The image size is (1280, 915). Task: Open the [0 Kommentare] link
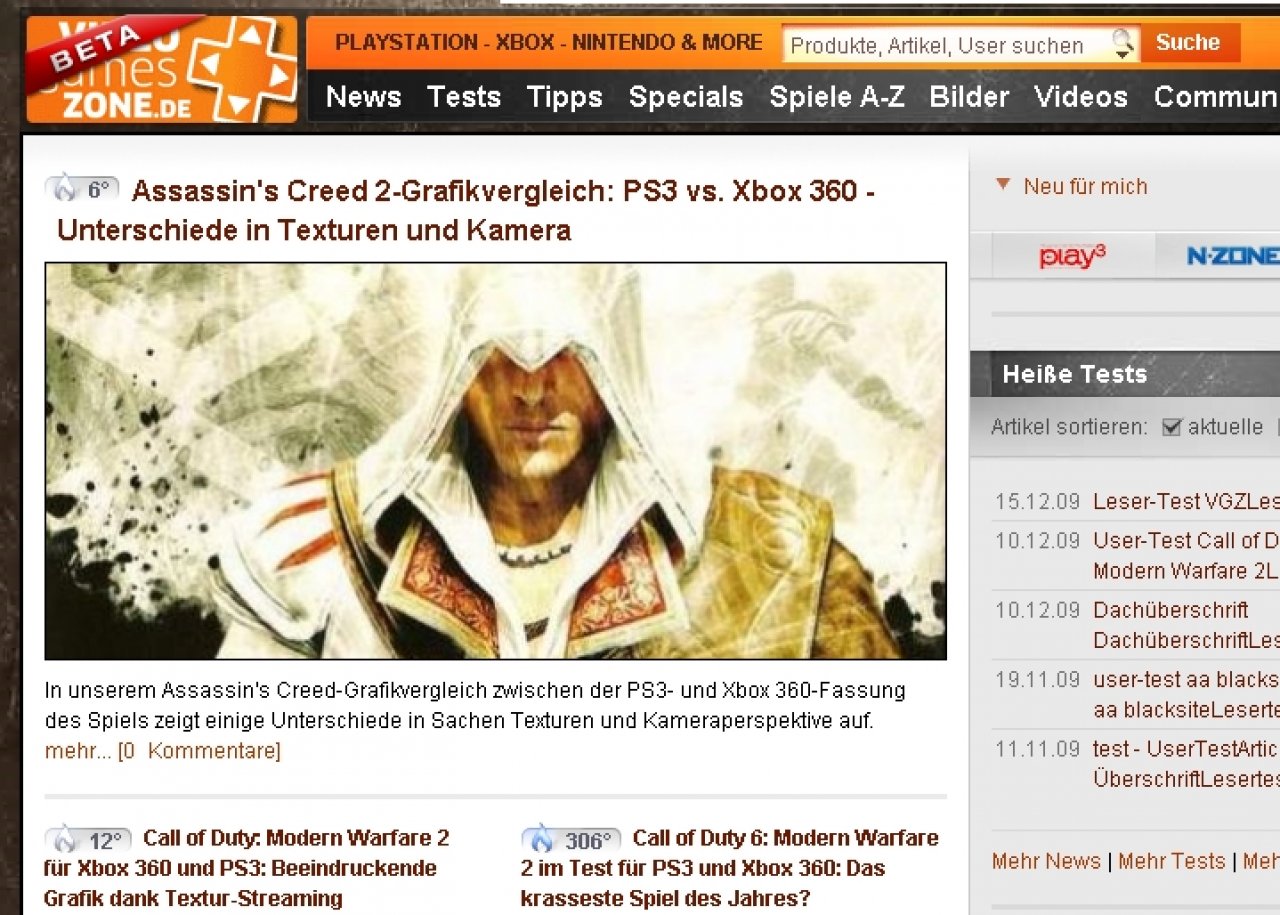199,751
